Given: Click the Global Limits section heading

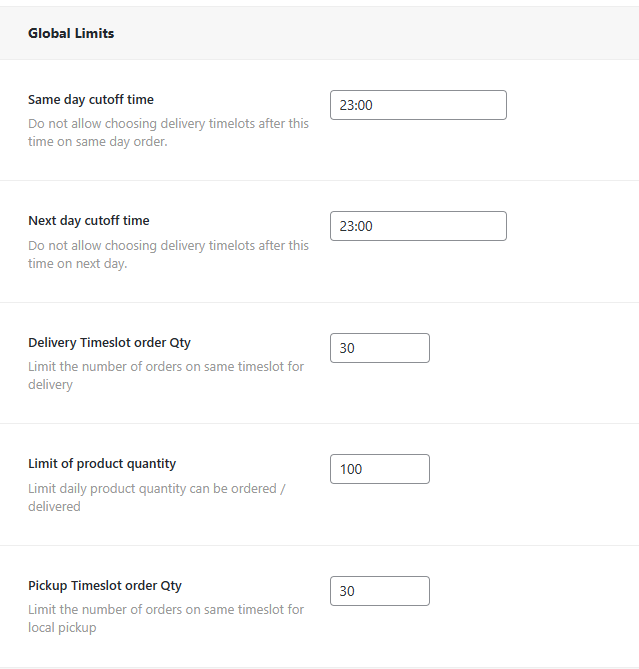Looking at the screenshot, I should 71,33.
